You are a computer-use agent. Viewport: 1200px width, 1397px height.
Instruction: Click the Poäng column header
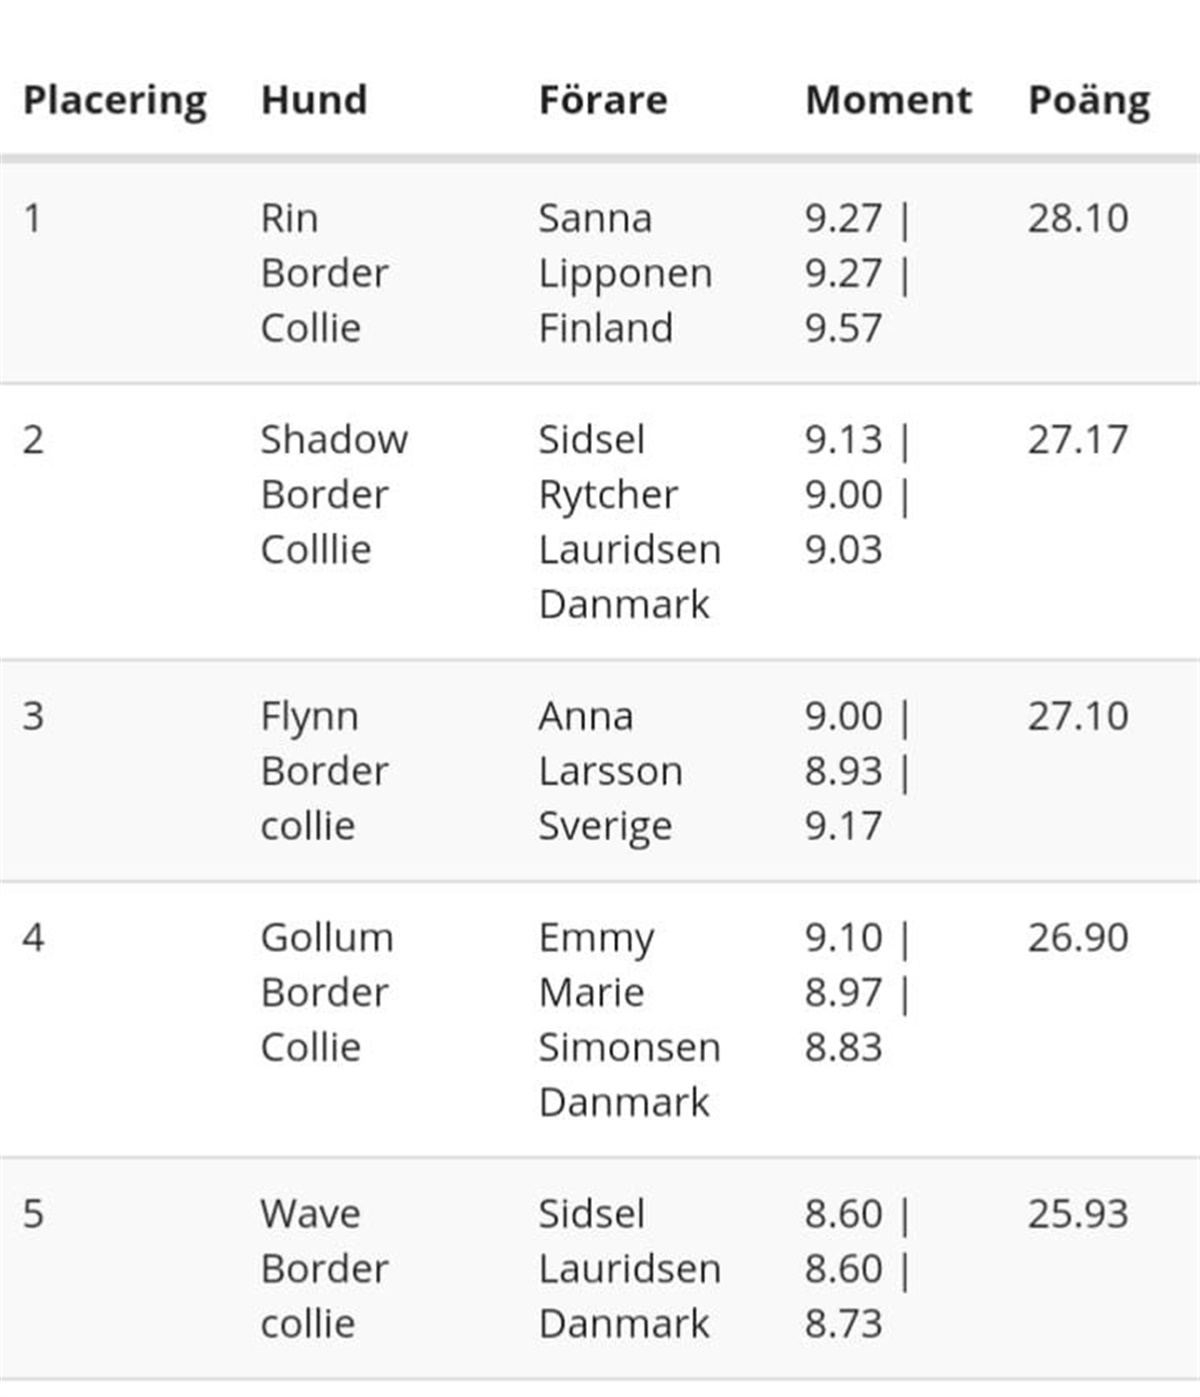pos(1089,102)
